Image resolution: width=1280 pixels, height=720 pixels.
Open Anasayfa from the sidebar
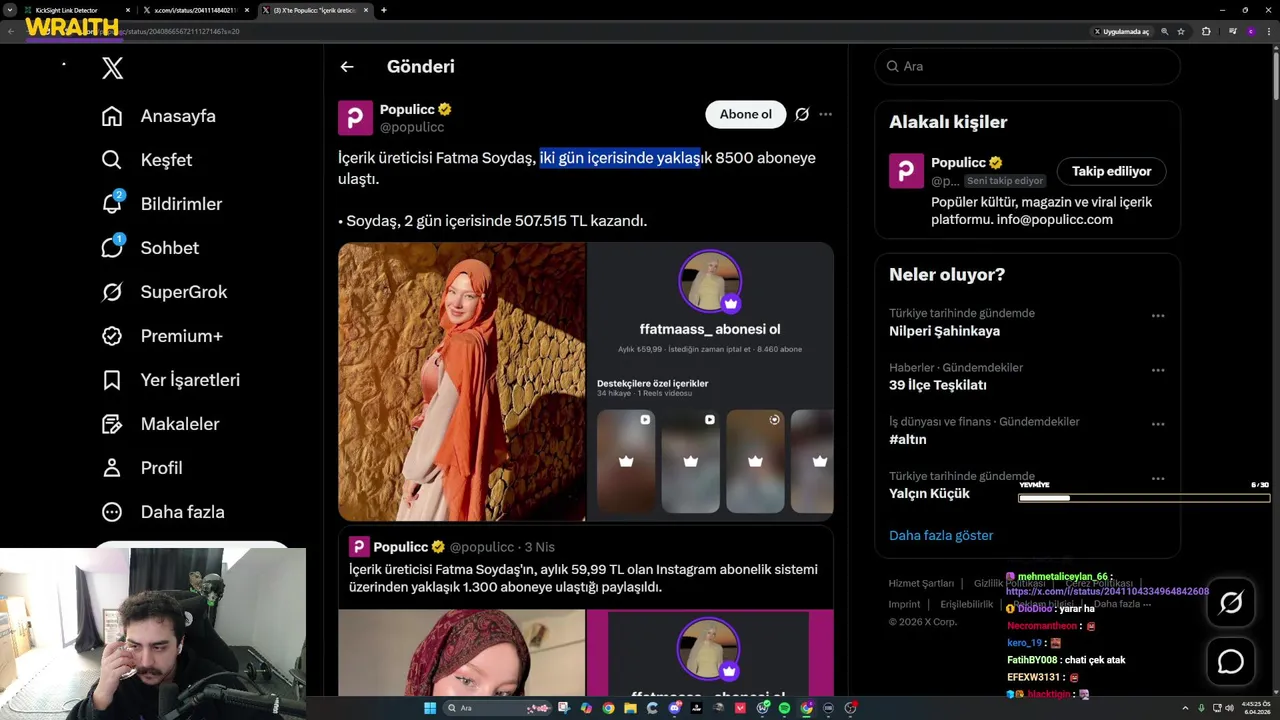(x=159, y=116)
